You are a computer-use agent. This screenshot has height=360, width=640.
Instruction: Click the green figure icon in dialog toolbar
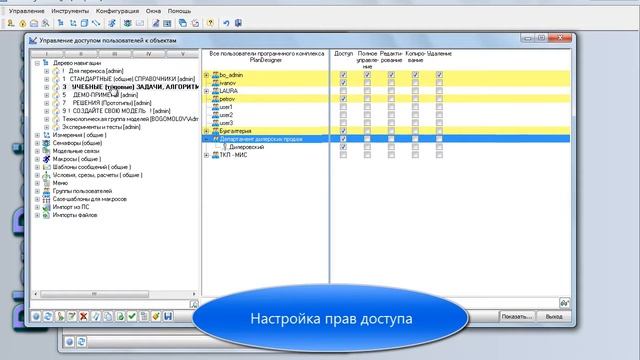tap(60, 316)
